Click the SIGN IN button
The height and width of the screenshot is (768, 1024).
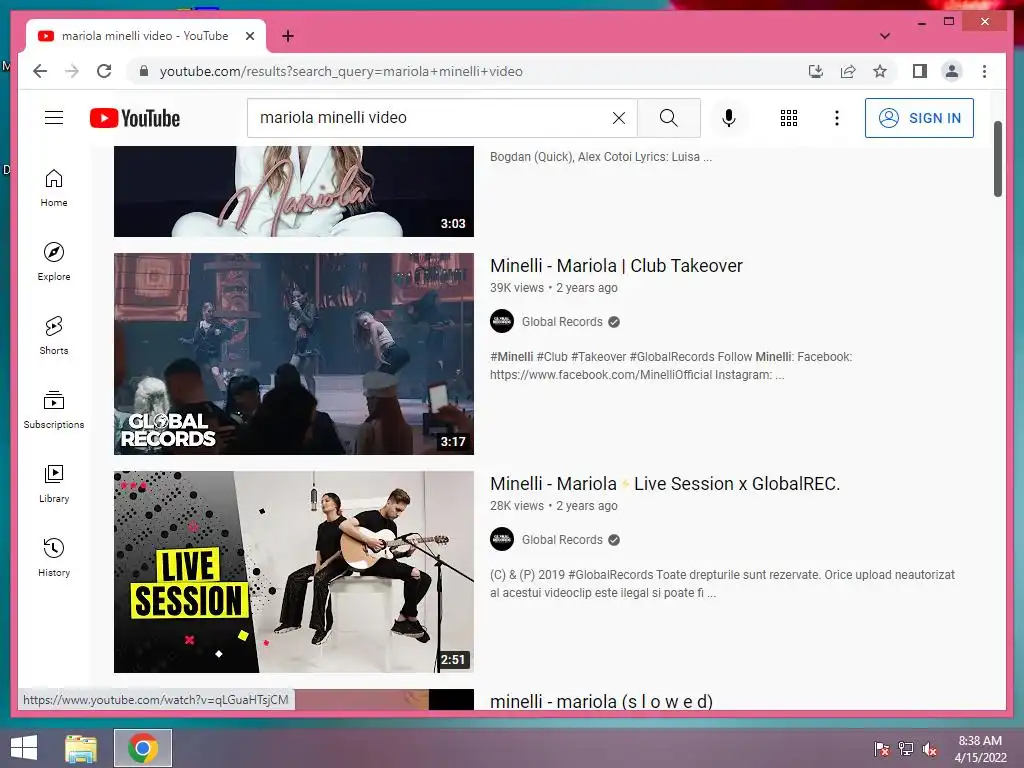tap(919, 118)
